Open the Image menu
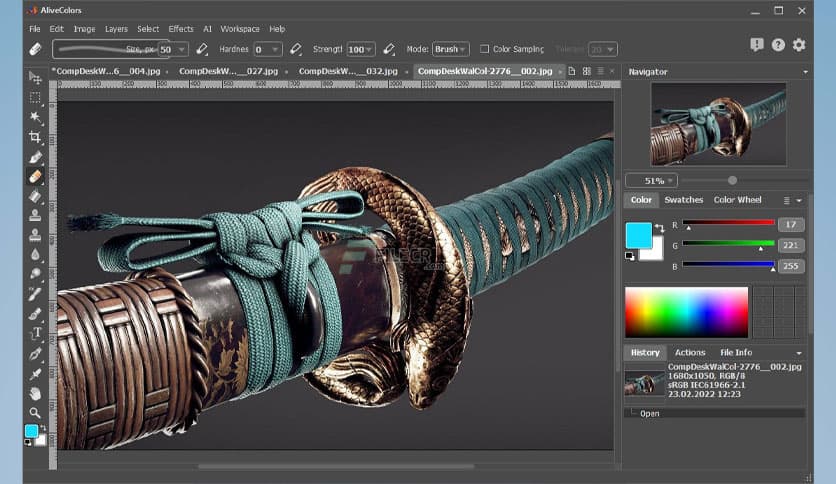Image resolution: width=836 pixels, height=484 pixels. [x=84, y=29]
